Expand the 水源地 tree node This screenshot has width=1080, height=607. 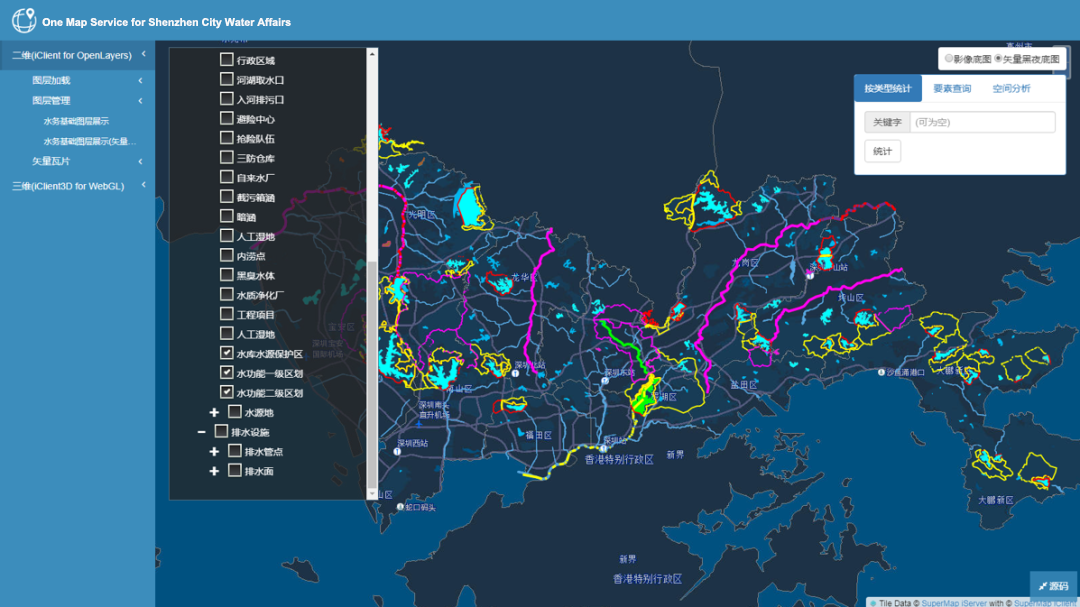(x=214, y=412)
